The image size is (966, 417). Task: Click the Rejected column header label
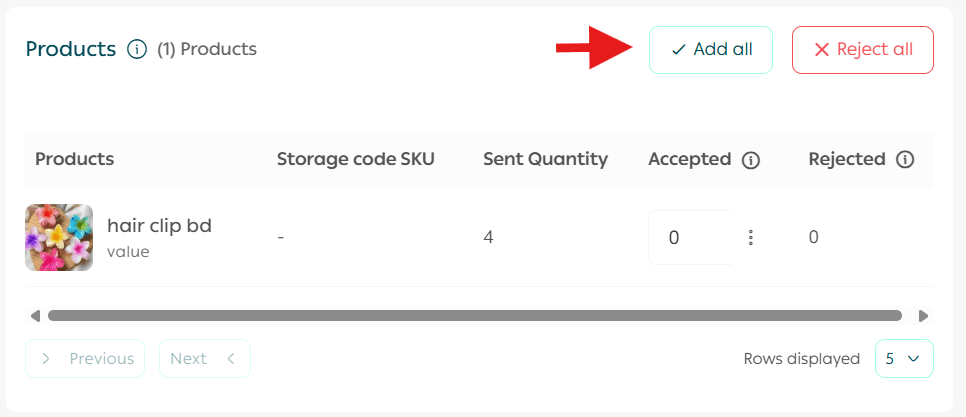847,159
